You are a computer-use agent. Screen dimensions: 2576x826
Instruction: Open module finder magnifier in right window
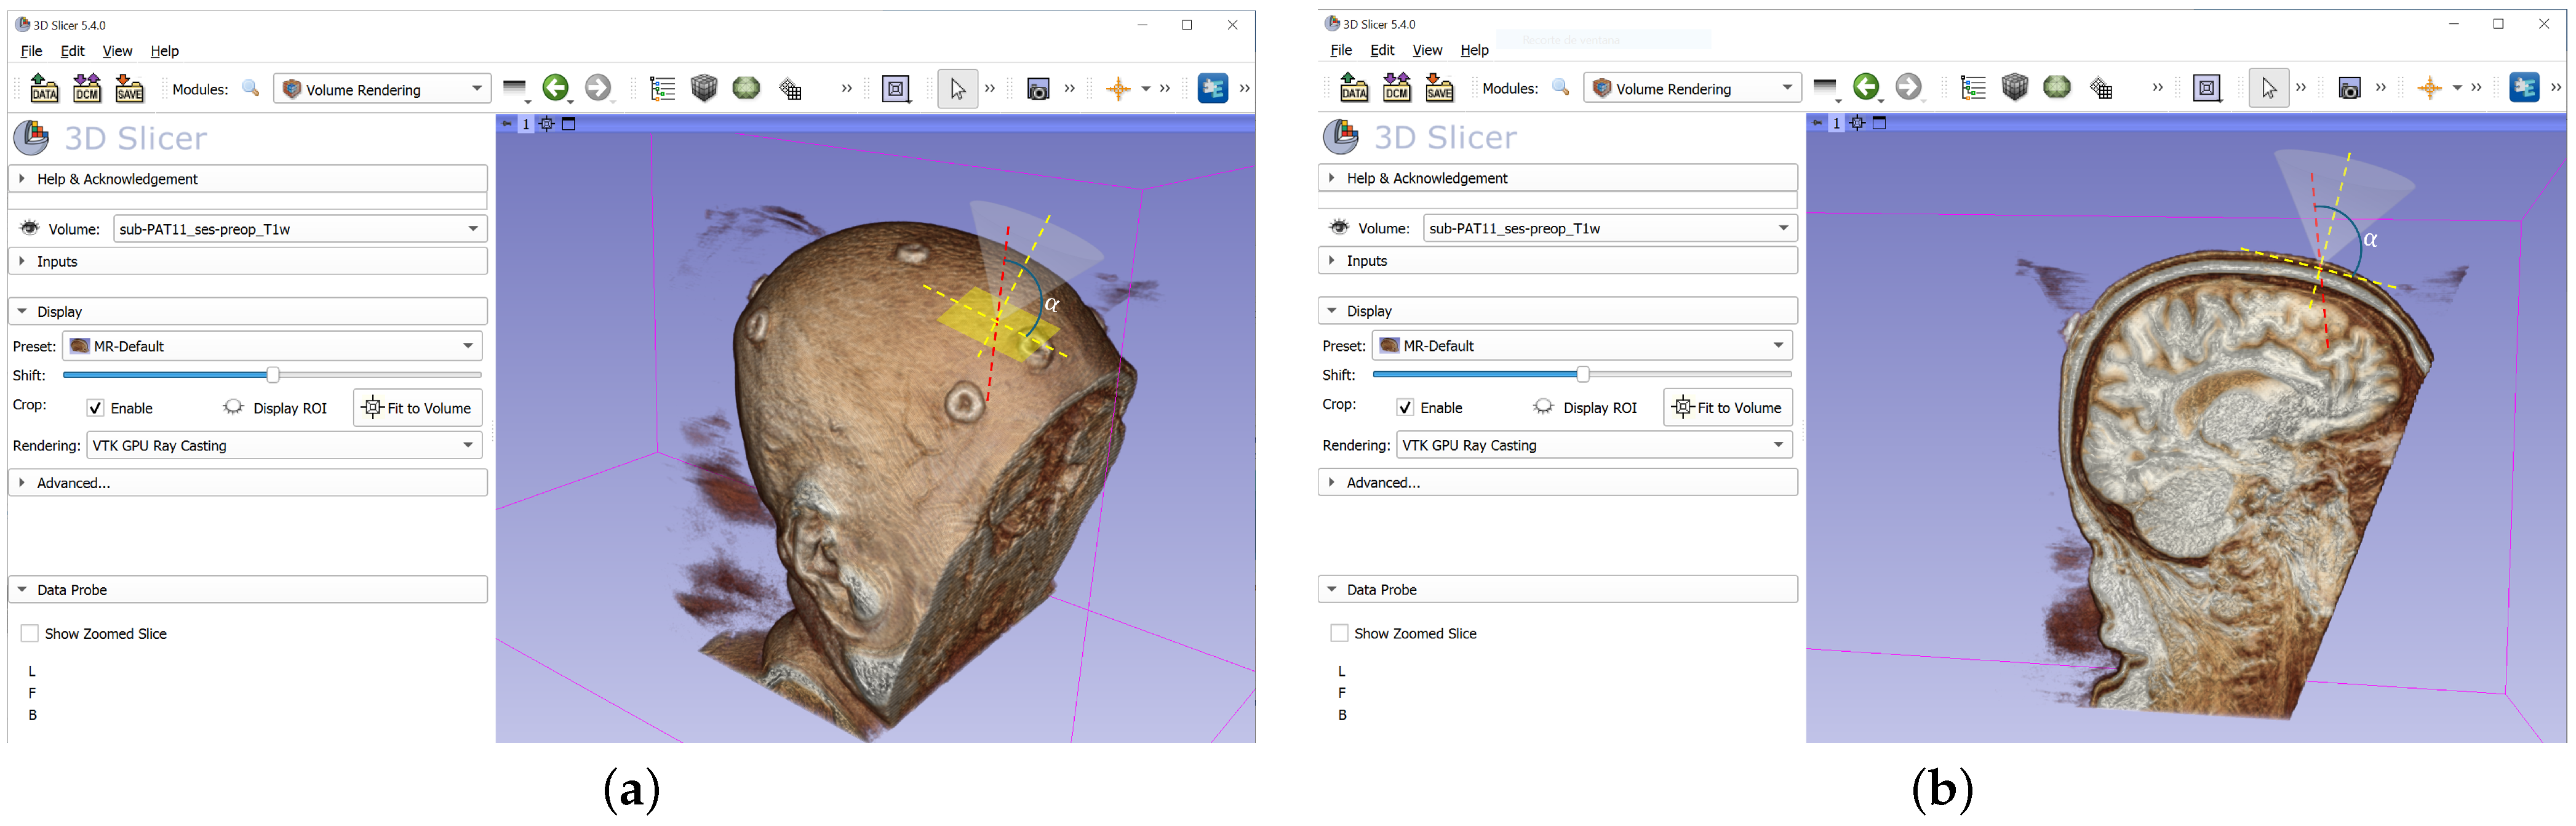(x=1560, y=88)
